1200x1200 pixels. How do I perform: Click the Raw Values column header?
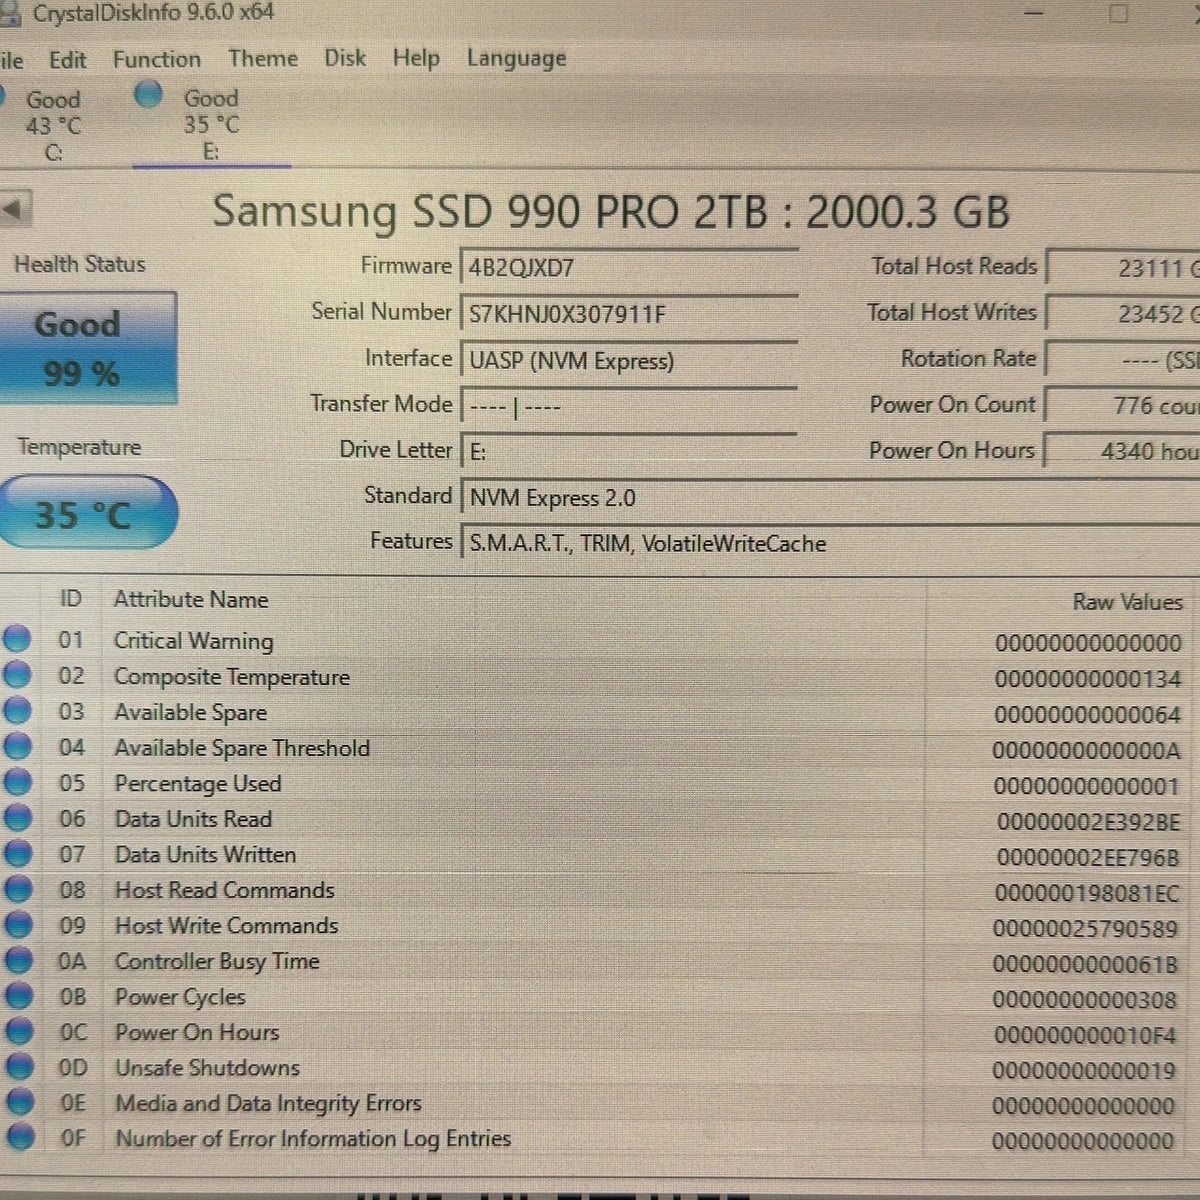click(1127, 602)
